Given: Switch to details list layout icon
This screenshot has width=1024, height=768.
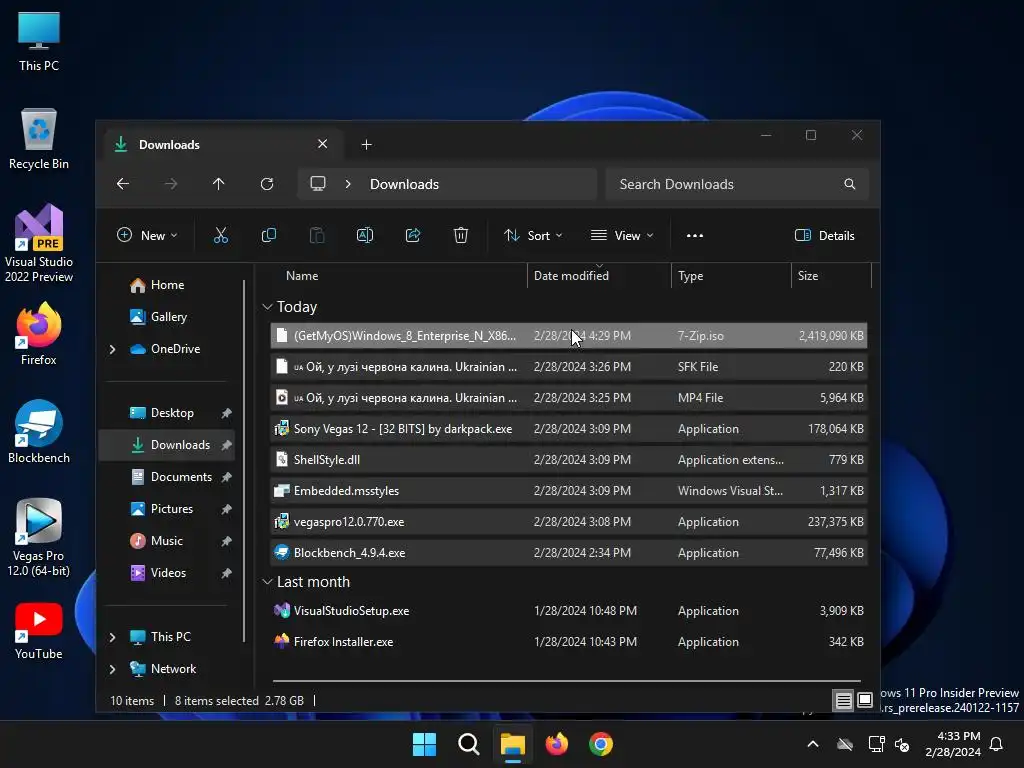Looking at the screenshot, I should coord(843,701).
